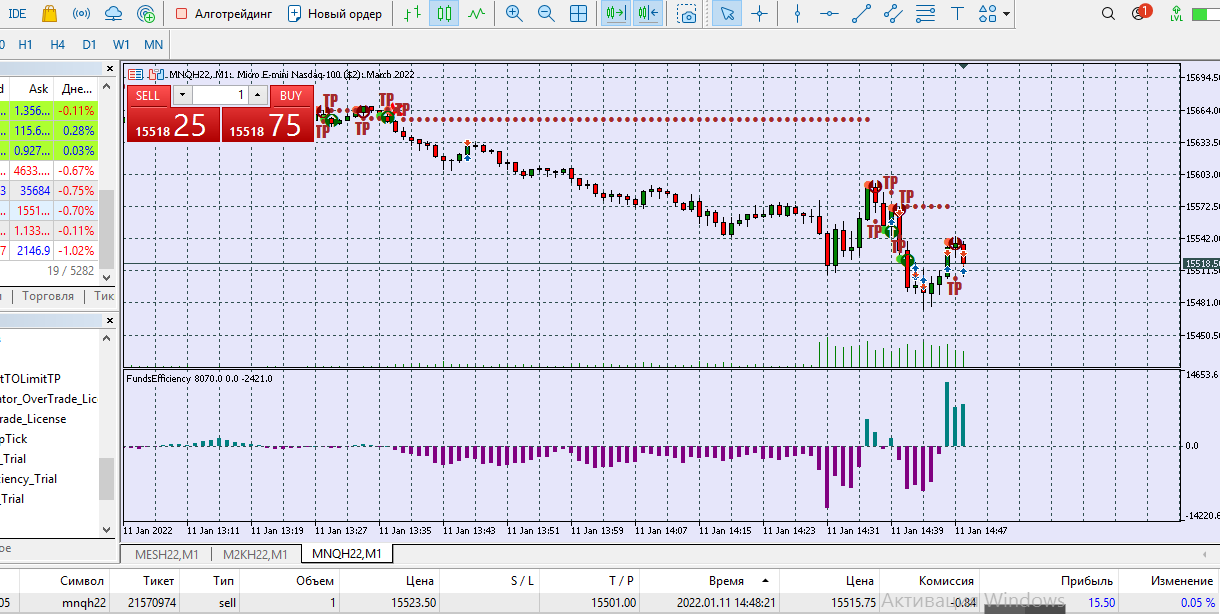Click the green LVL signal icon
Viewport: 1220px width, 614px height.
coord(1176,14)
